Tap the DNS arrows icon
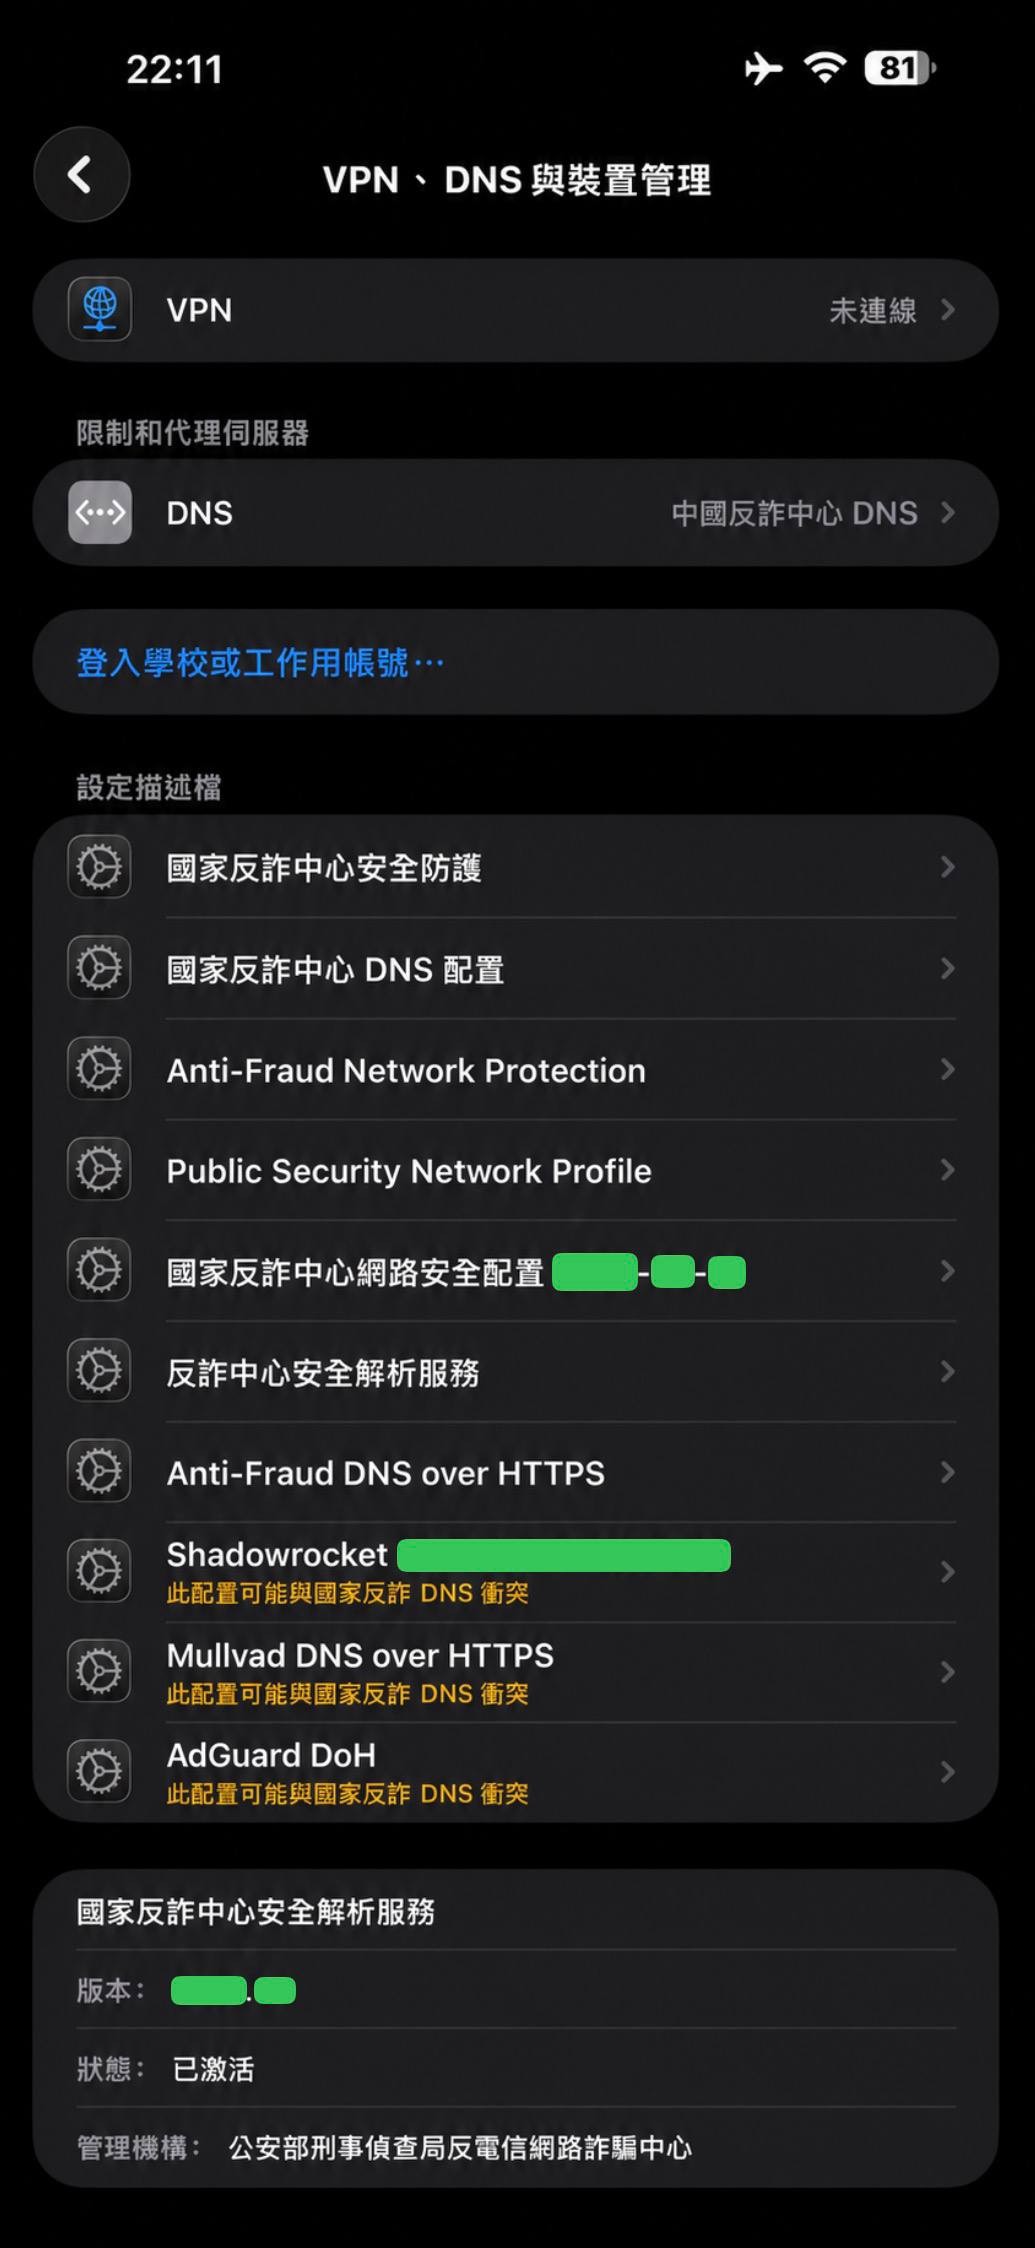Screen dimensions: 1035x2248 point(100,513)
